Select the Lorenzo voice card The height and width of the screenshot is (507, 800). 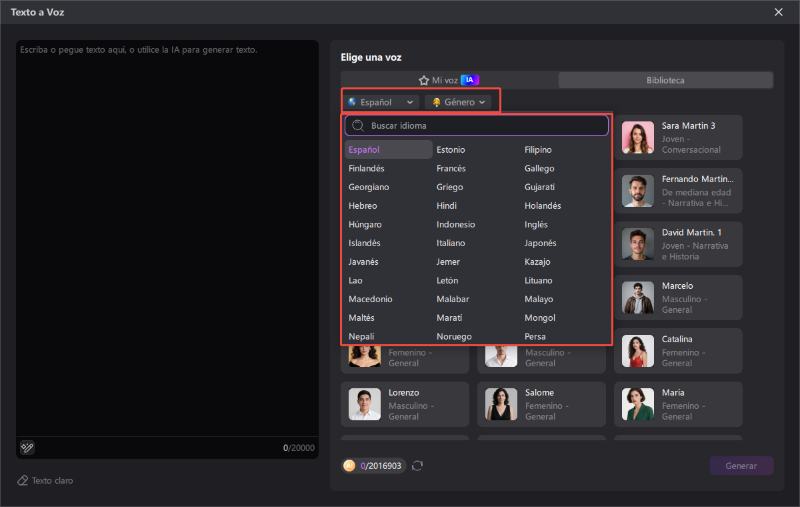(405, 404)
